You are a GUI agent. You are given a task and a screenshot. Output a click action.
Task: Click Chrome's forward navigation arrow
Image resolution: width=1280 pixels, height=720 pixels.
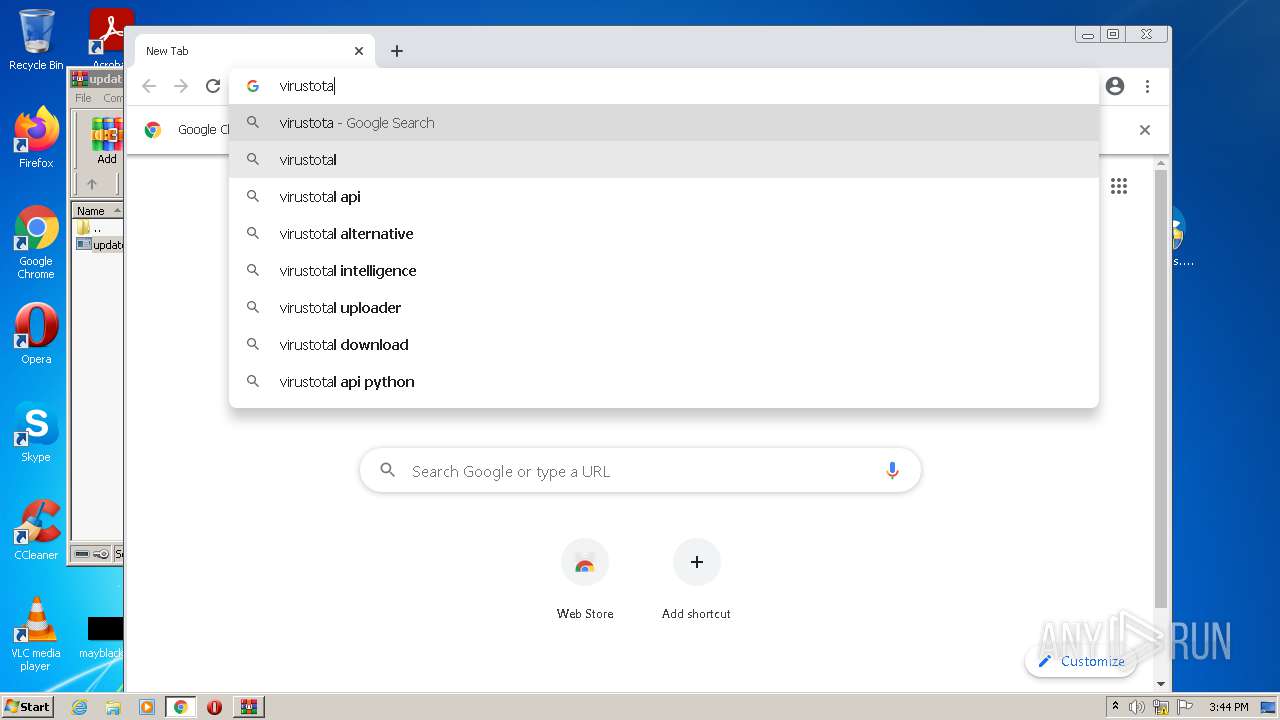[181, 86]
